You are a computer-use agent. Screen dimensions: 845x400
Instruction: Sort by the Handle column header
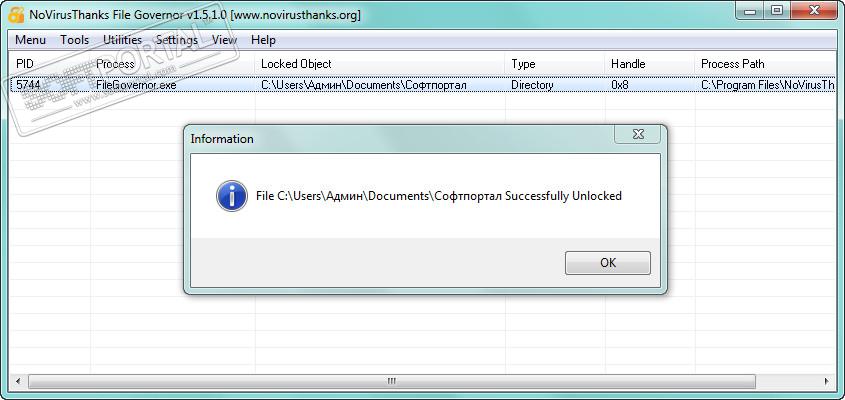650,64
